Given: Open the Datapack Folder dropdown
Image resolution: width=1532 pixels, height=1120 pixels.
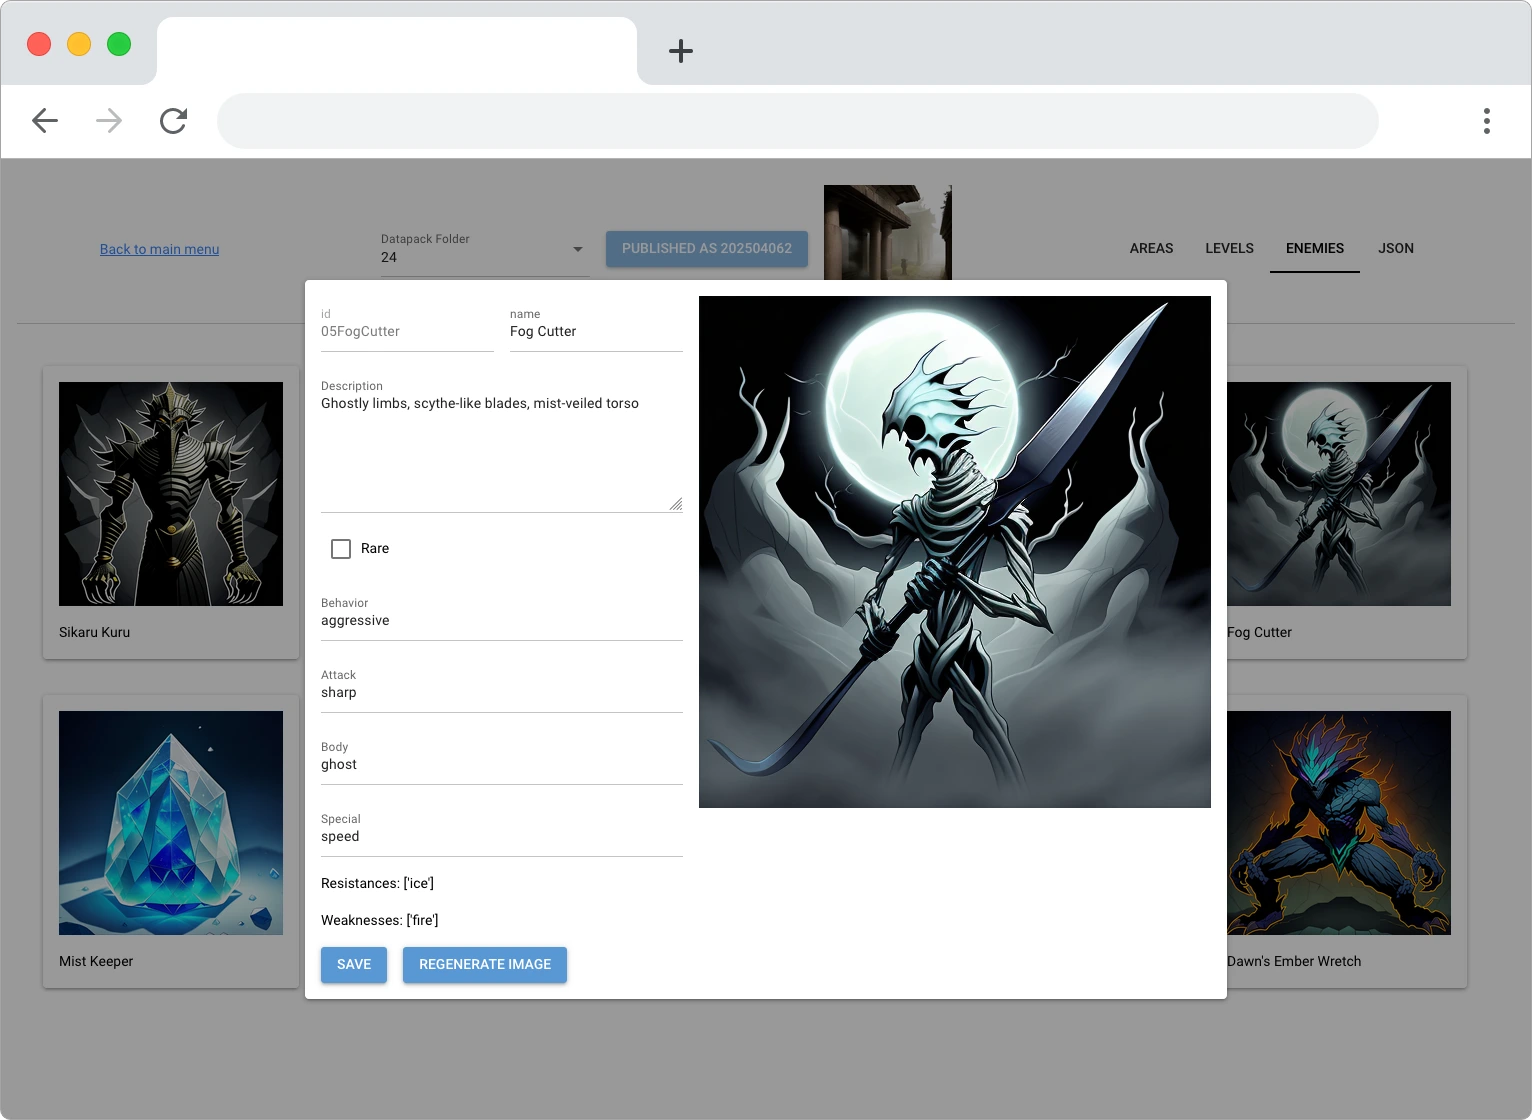Looking at the screenshot, I should (x=577, y=250).
